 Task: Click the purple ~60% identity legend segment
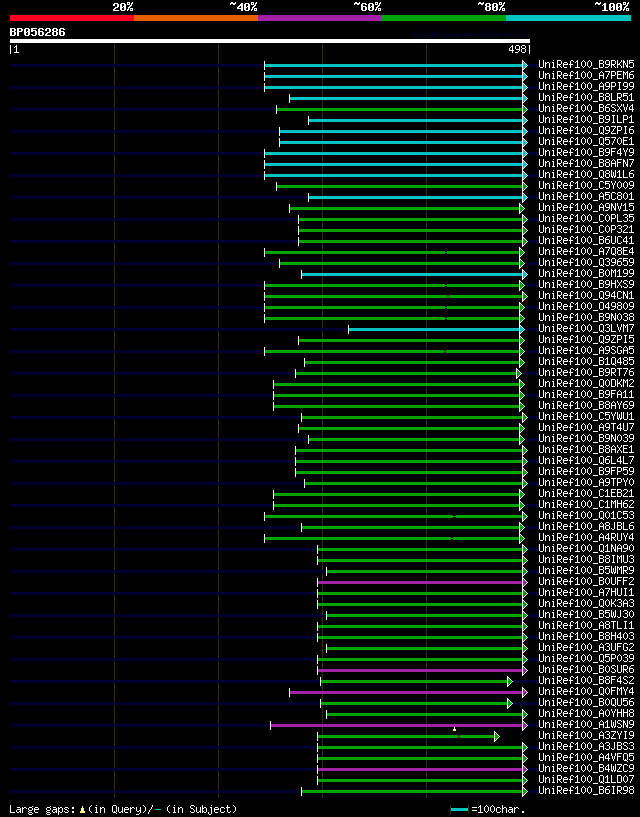point(320,18)
